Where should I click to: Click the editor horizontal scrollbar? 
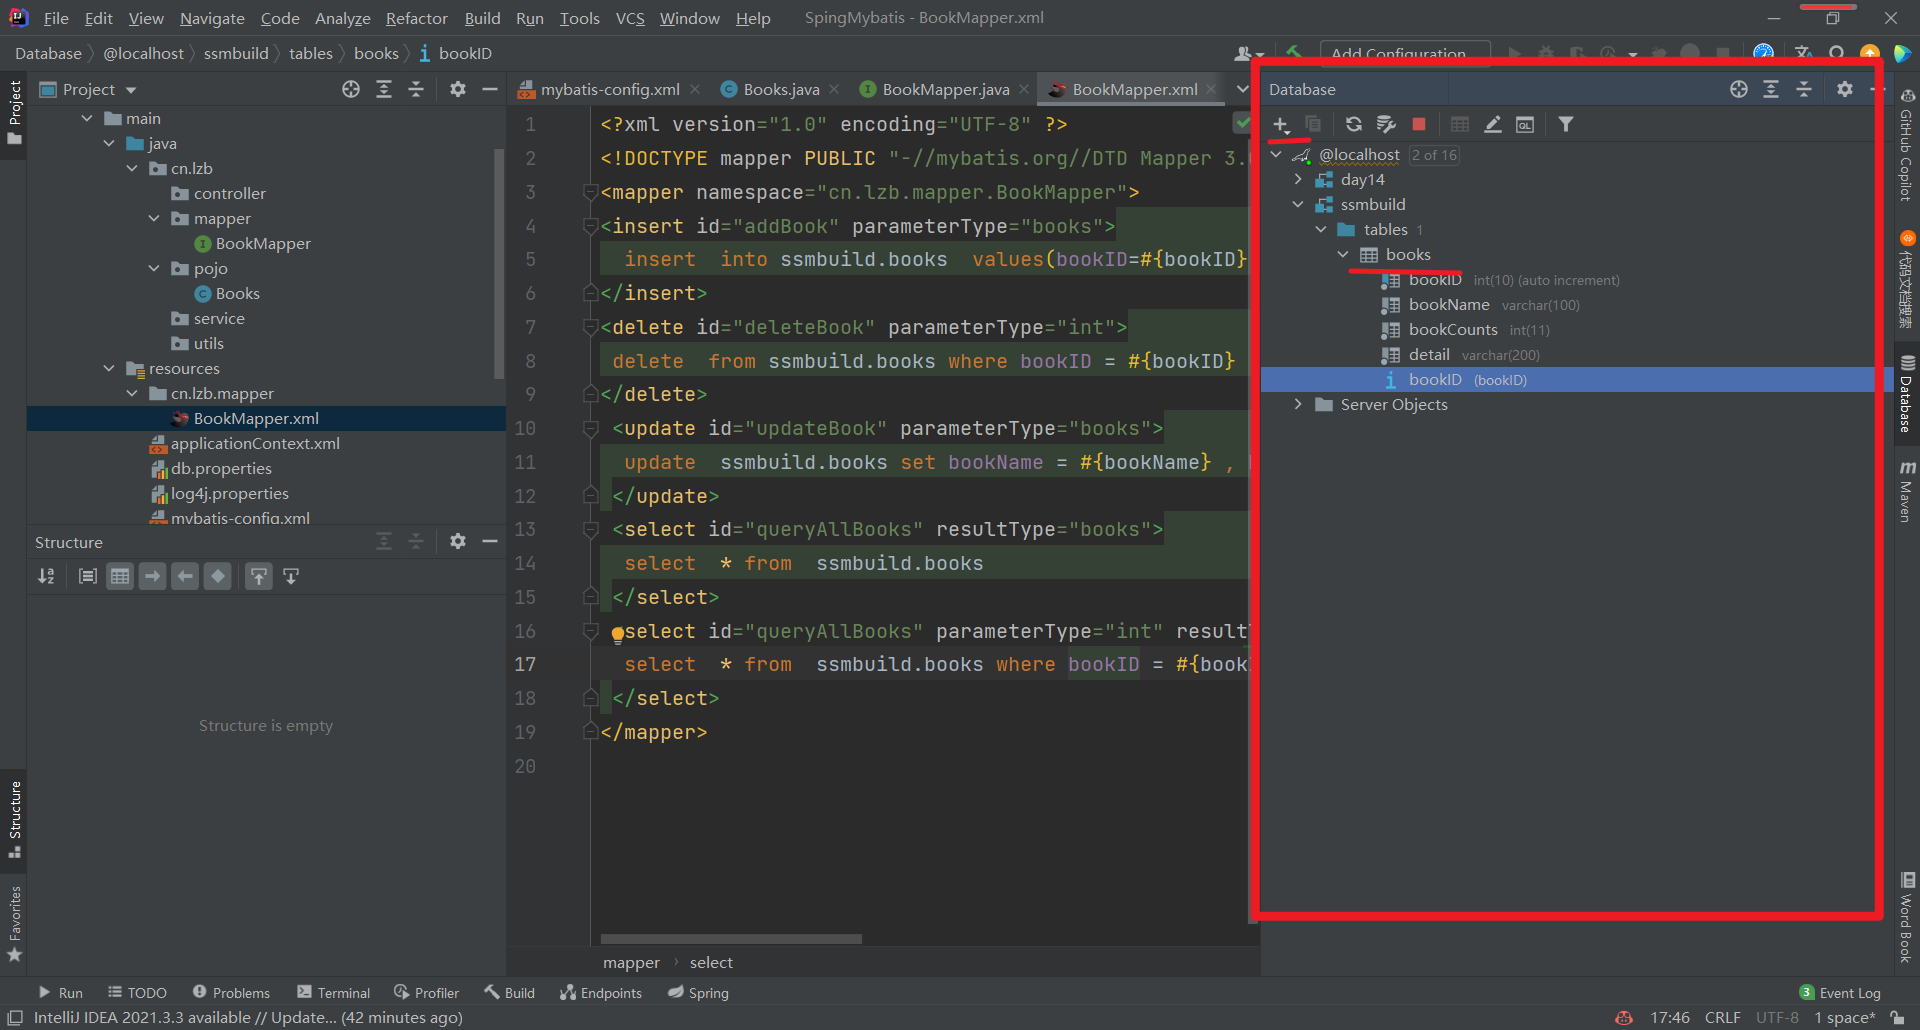(731, 939)
